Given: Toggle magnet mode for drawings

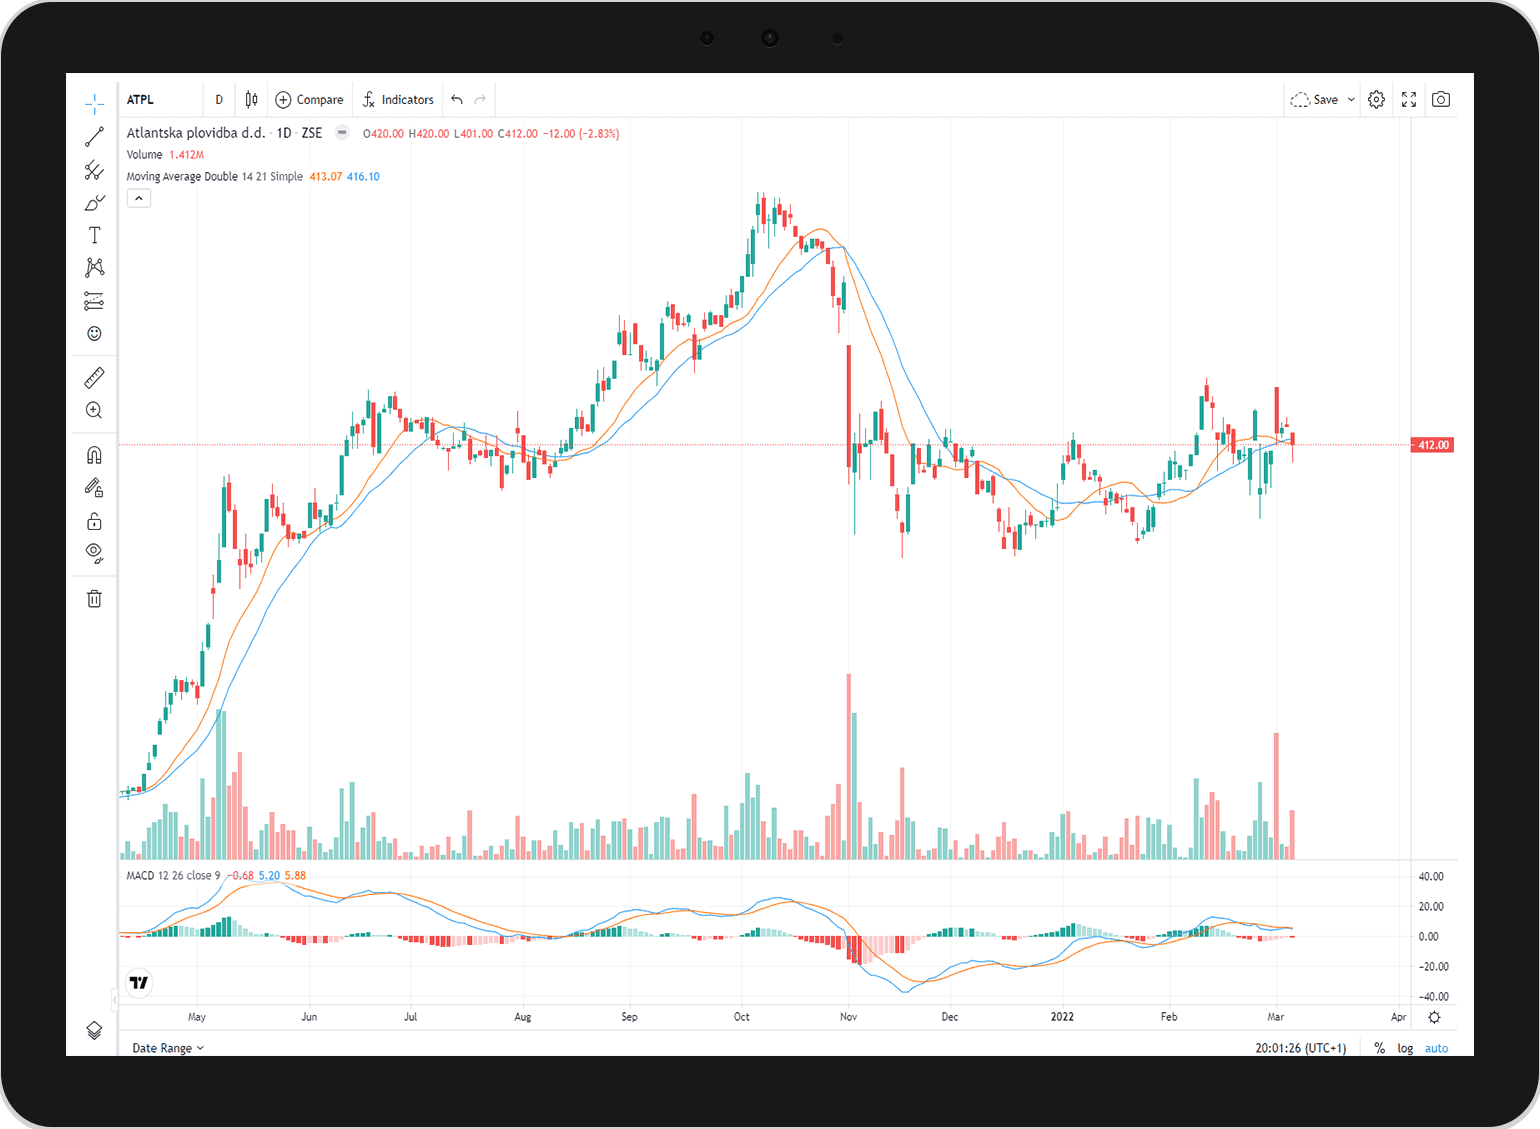Looking at the screenshot, I should pos(94,455).
